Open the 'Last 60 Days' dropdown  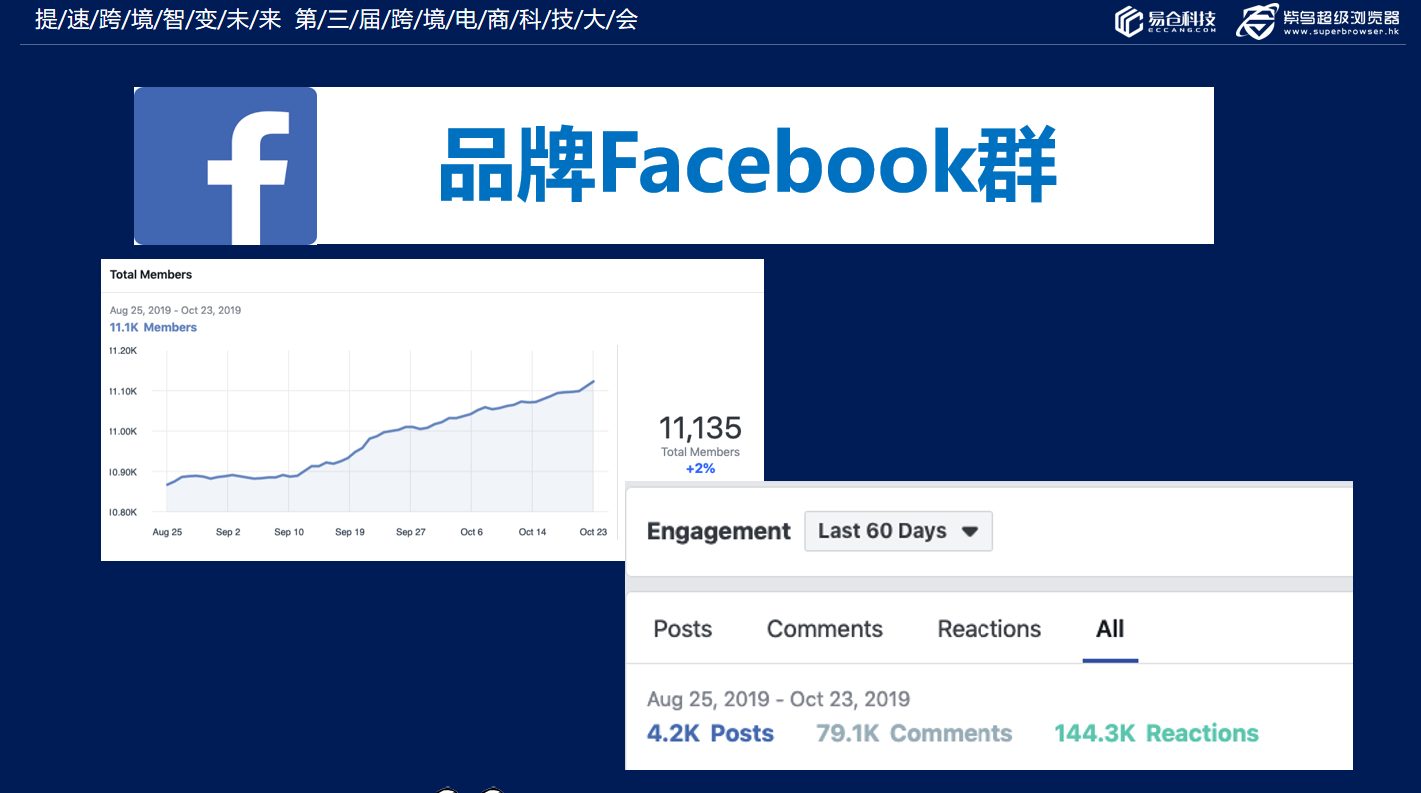897,530
